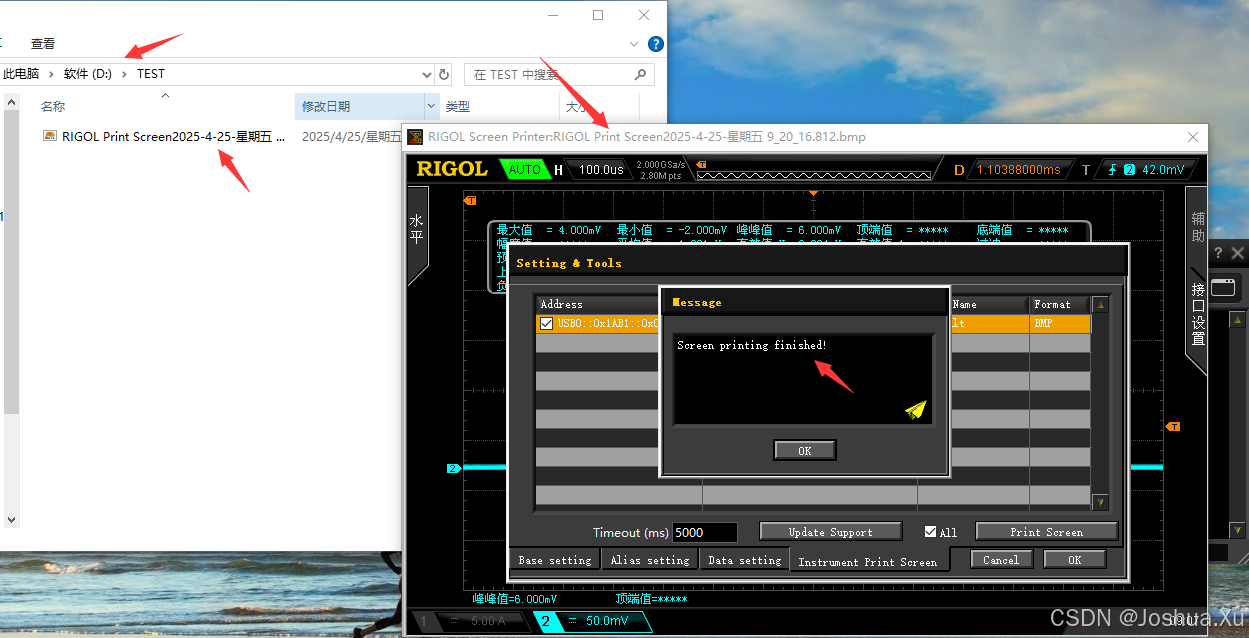Click the D delay value 1.10388000ms
Viewport: 1249px width, 638px height.
tap(1018, 170)
